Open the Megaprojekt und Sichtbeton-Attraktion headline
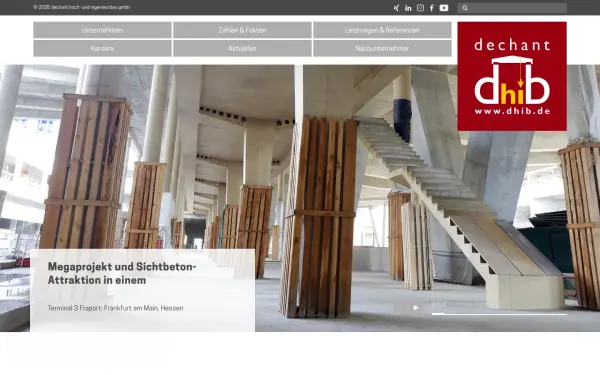 (122, 273)
